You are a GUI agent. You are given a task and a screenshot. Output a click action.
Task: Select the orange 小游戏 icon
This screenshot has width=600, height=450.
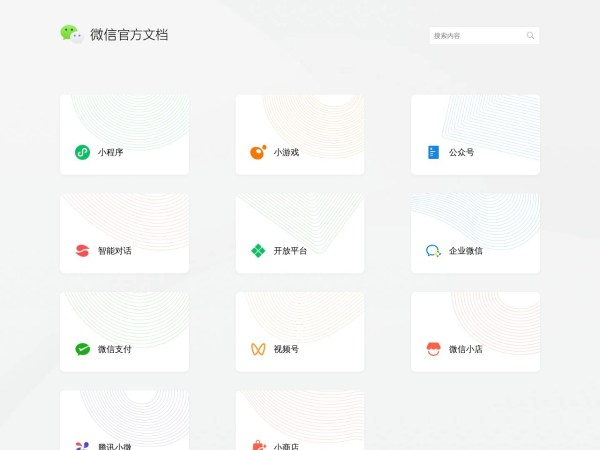[257, 153]
